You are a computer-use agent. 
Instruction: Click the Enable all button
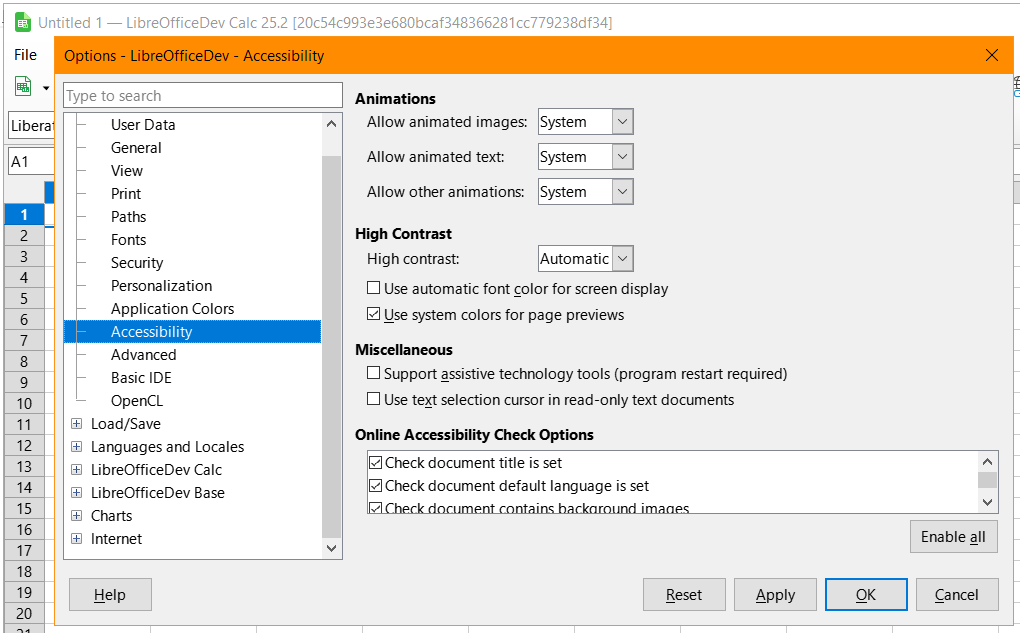point(954,537)
